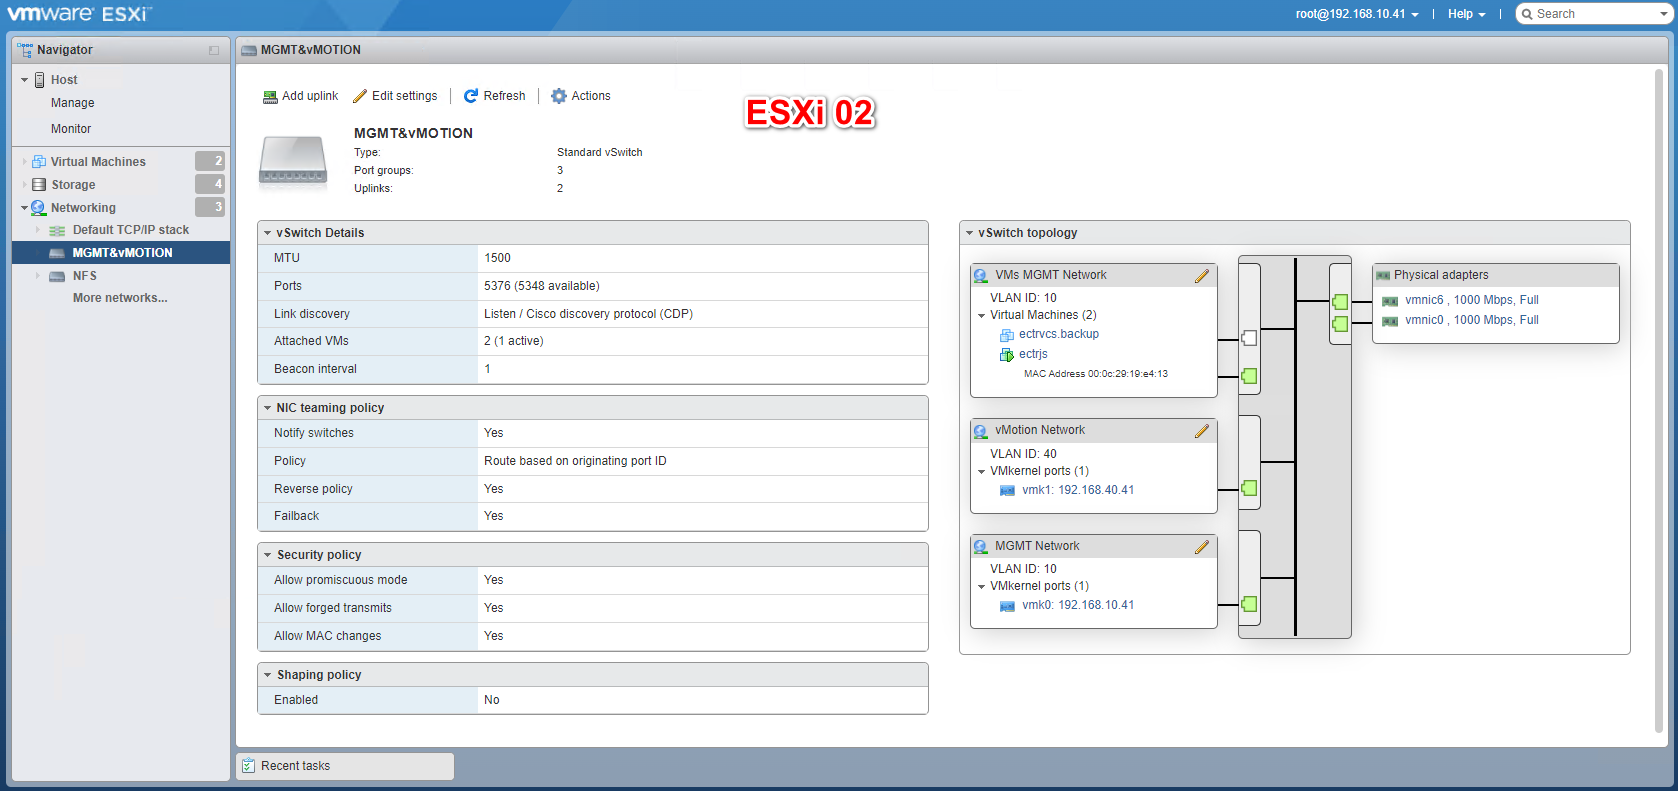Select Monitor under Host

click(71, 129)
